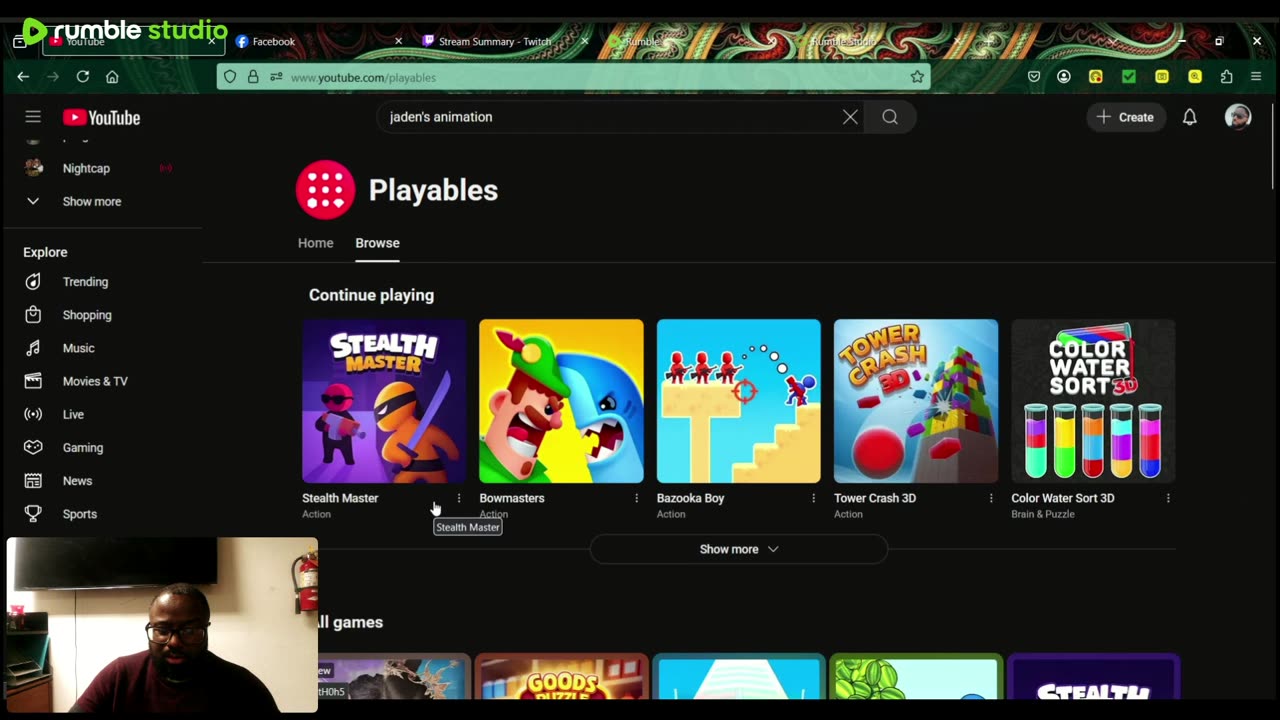Open the Tower Crash 3D title link
The height and width of the screenshot is (720, 1280).
pos(875,498)
